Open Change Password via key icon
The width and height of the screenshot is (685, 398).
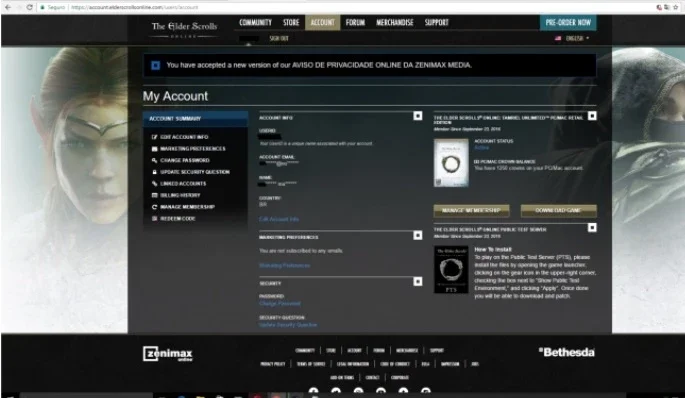pos(154,160)
